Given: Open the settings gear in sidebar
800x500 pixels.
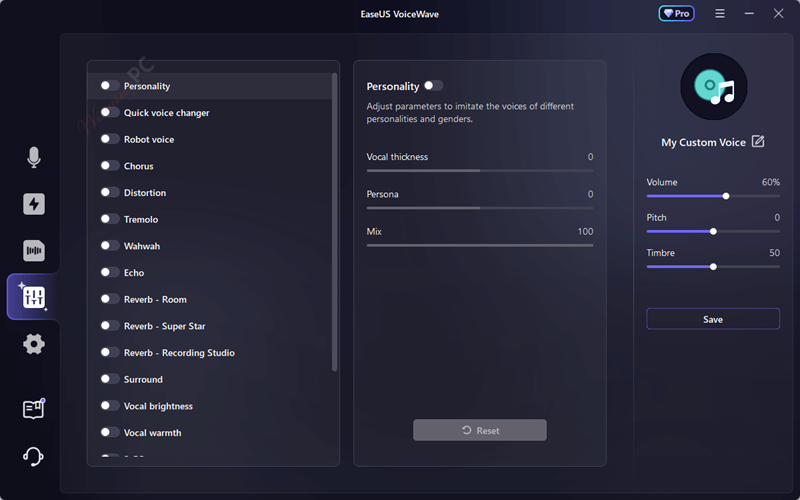Looking at the screenshot, I should [34, 344].
